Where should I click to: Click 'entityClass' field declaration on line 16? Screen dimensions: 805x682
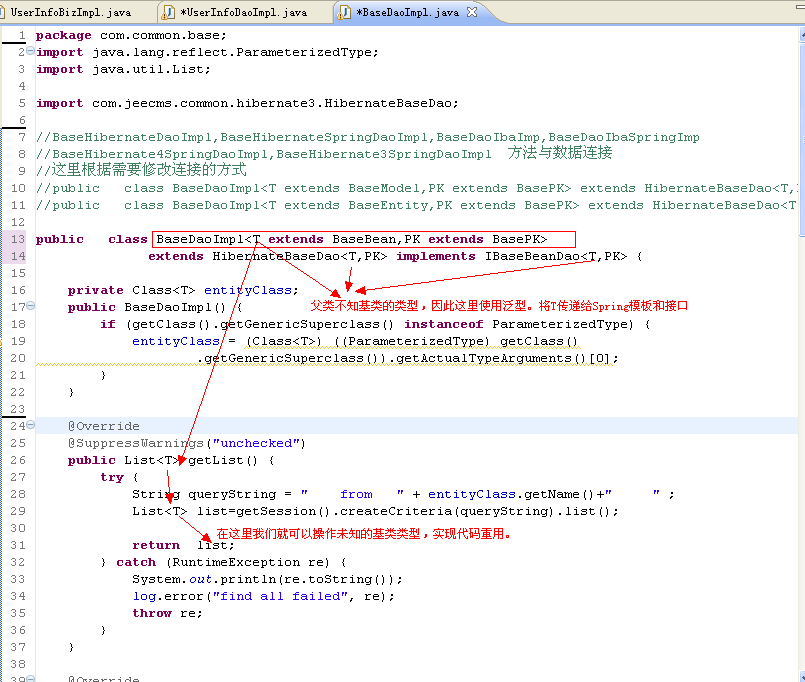tap(248, 290)
